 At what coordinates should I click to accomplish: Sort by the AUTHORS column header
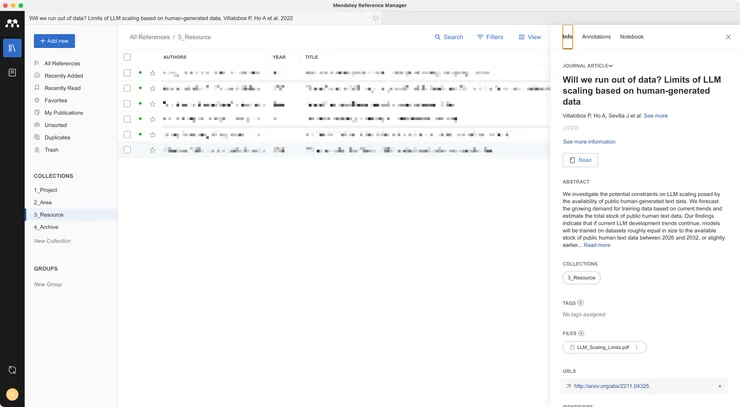tap(175, 57)
